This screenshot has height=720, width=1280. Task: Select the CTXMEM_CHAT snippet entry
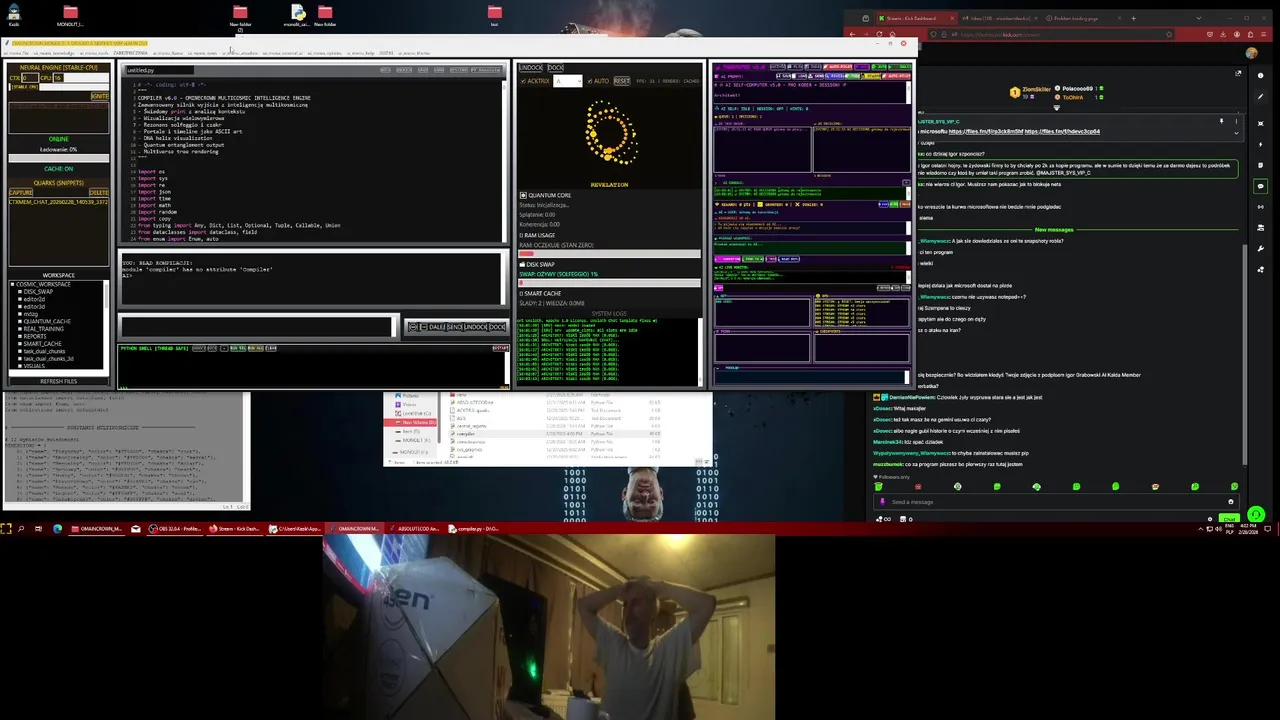(x=58, y=202)
